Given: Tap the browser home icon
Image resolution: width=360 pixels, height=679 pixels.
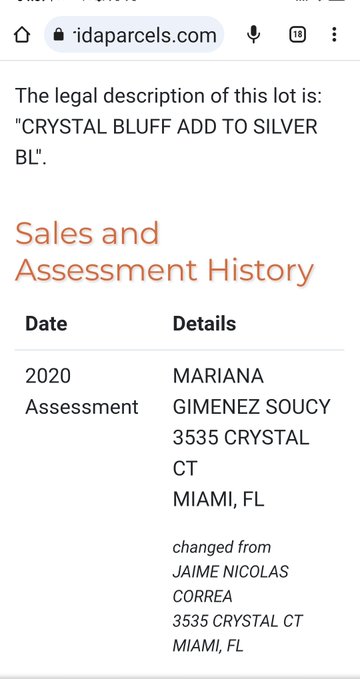Looking at the screenshot, I should 22,35.
